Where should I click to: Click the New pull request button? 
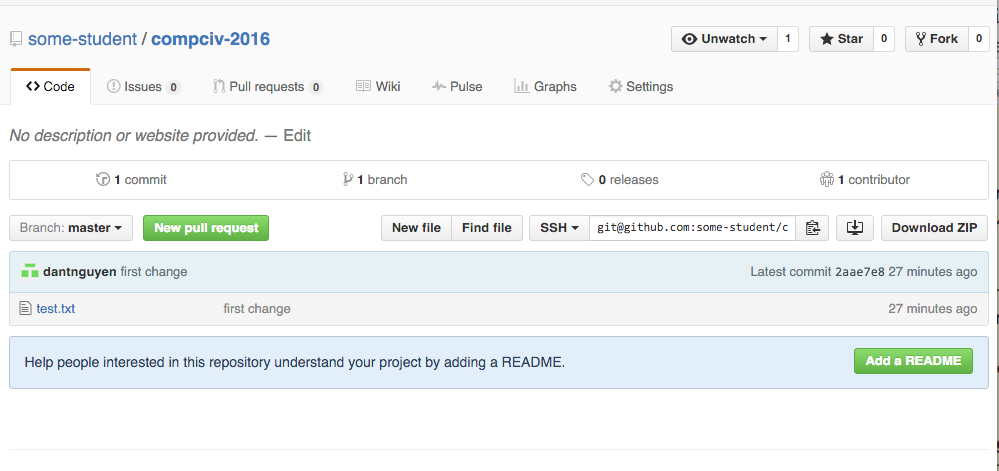[206, 228]
